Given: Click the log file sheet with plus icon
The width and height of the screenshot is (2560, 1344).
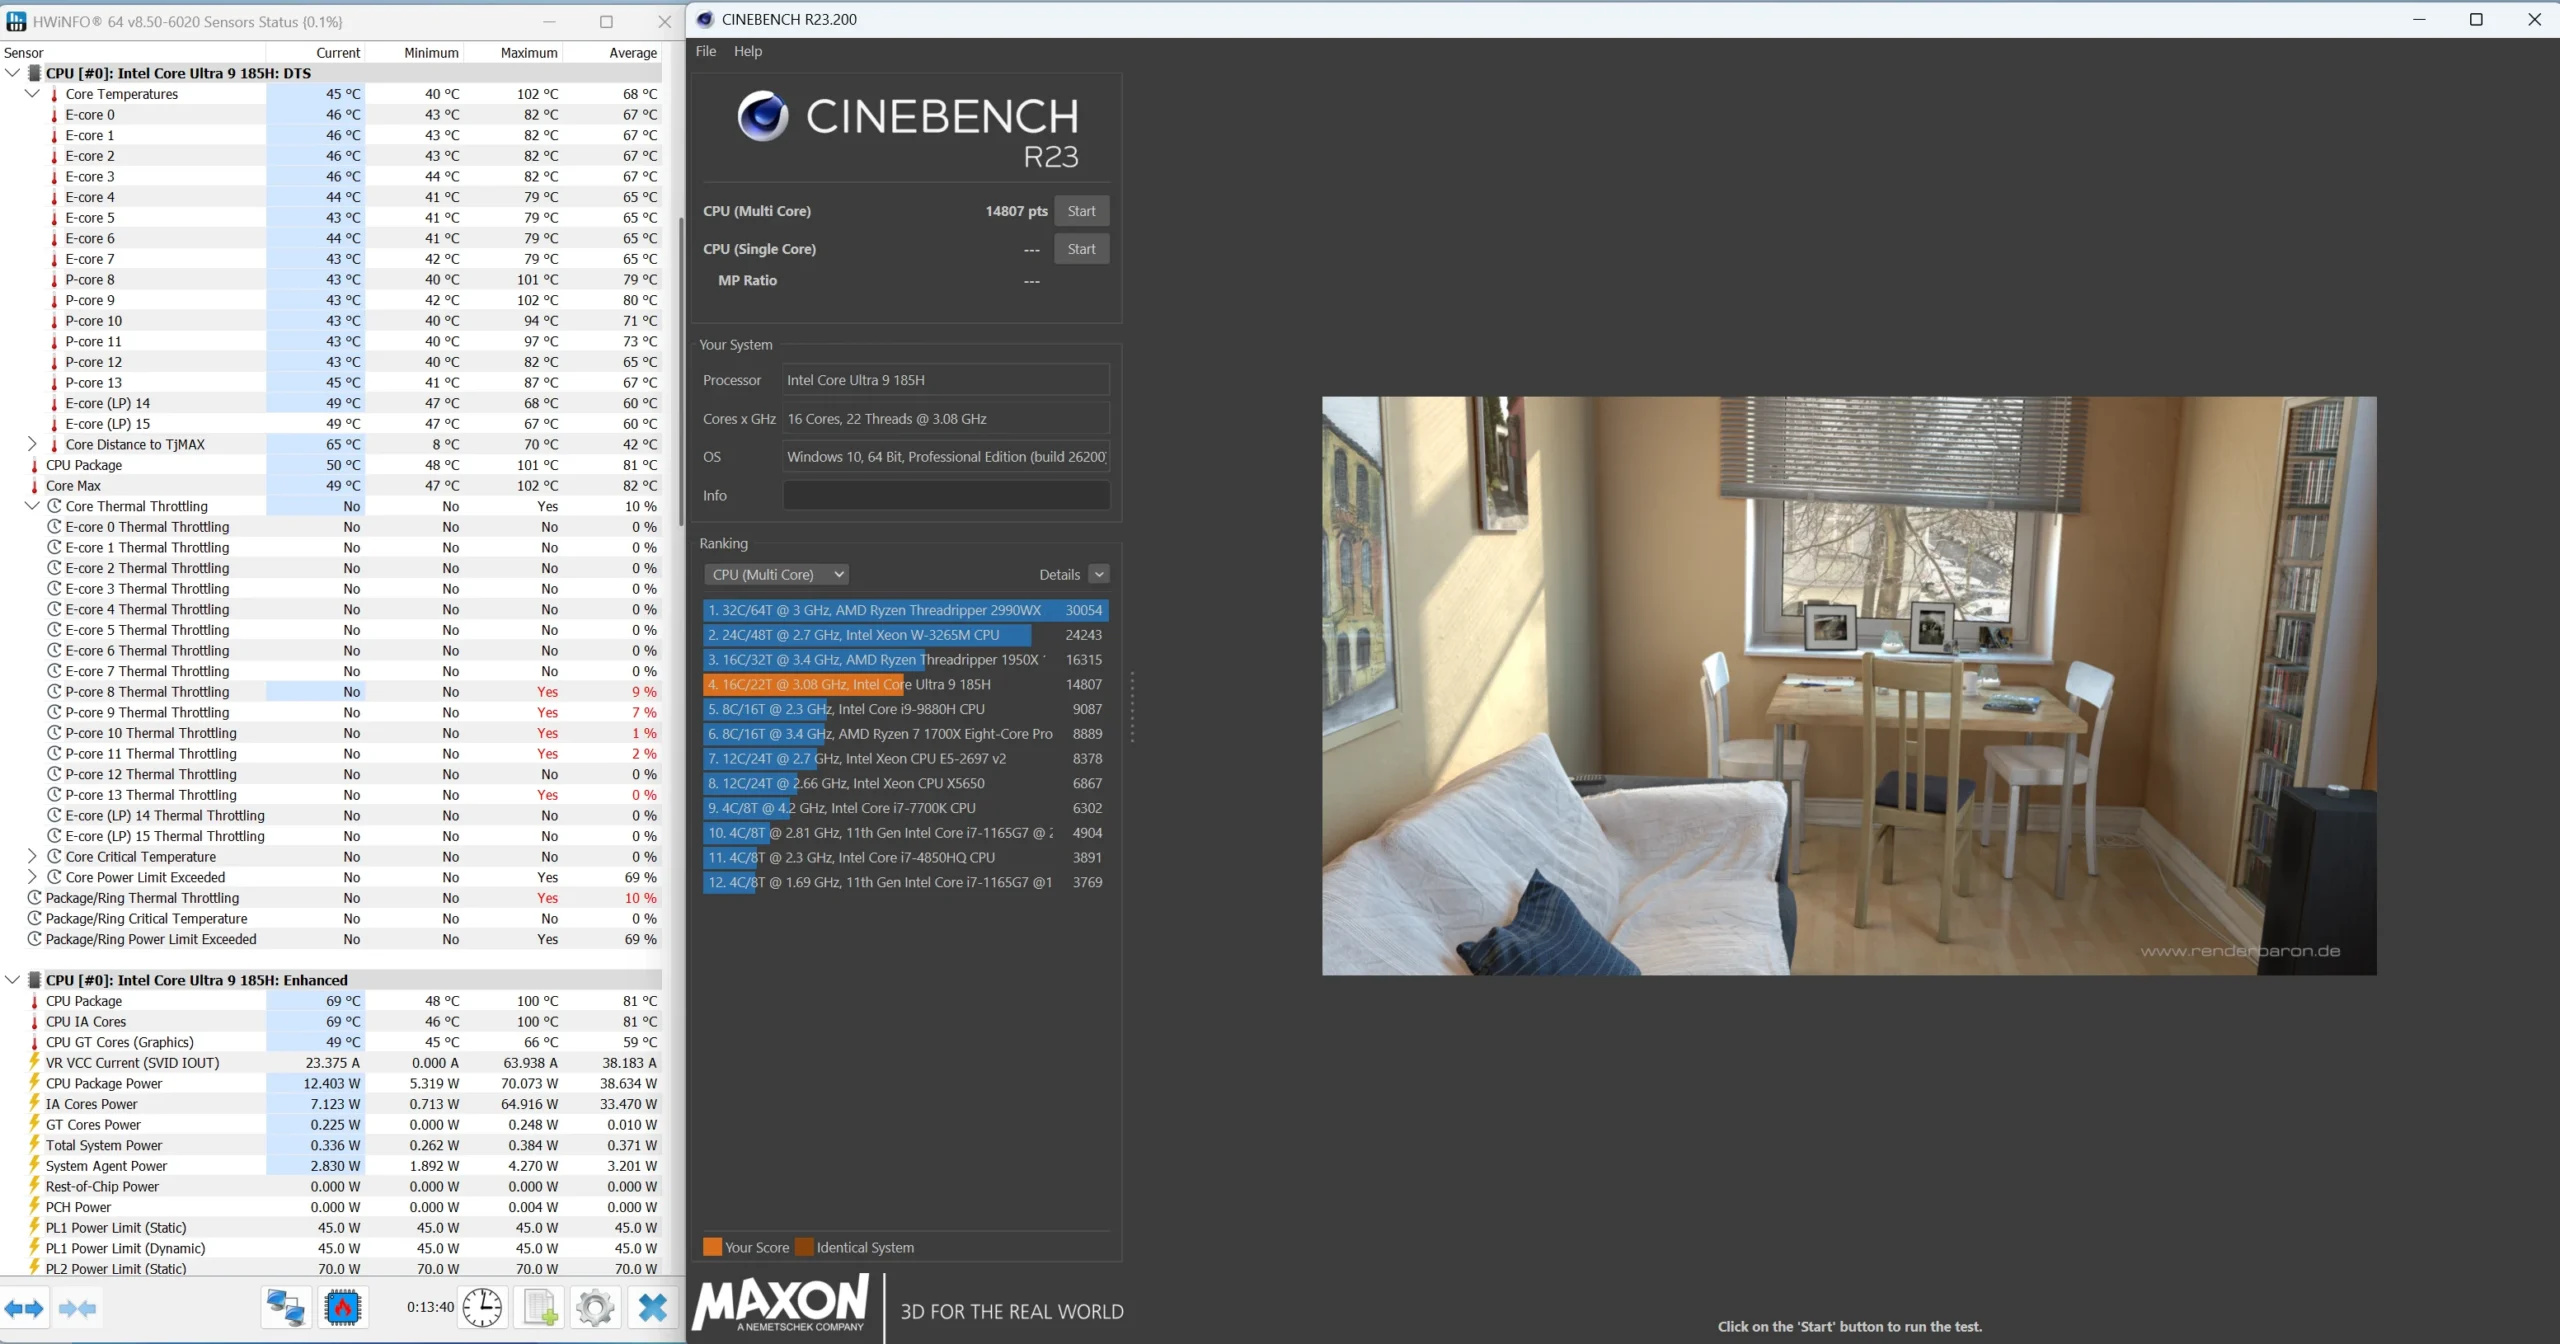Looking at the screenshot, I should tap(540, 1308).
